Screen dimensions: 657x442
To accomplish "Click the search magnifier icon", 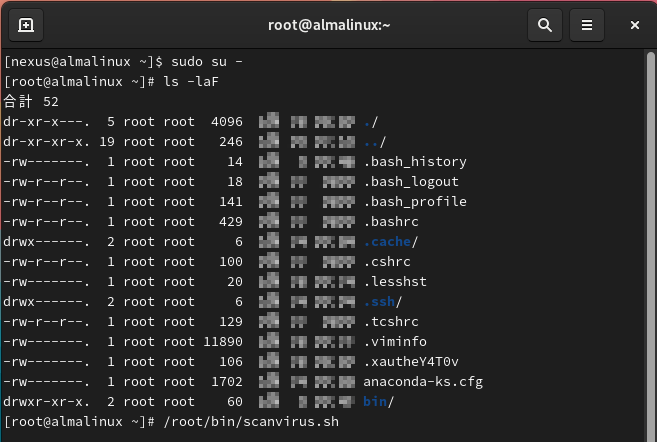I will [545, 25].
